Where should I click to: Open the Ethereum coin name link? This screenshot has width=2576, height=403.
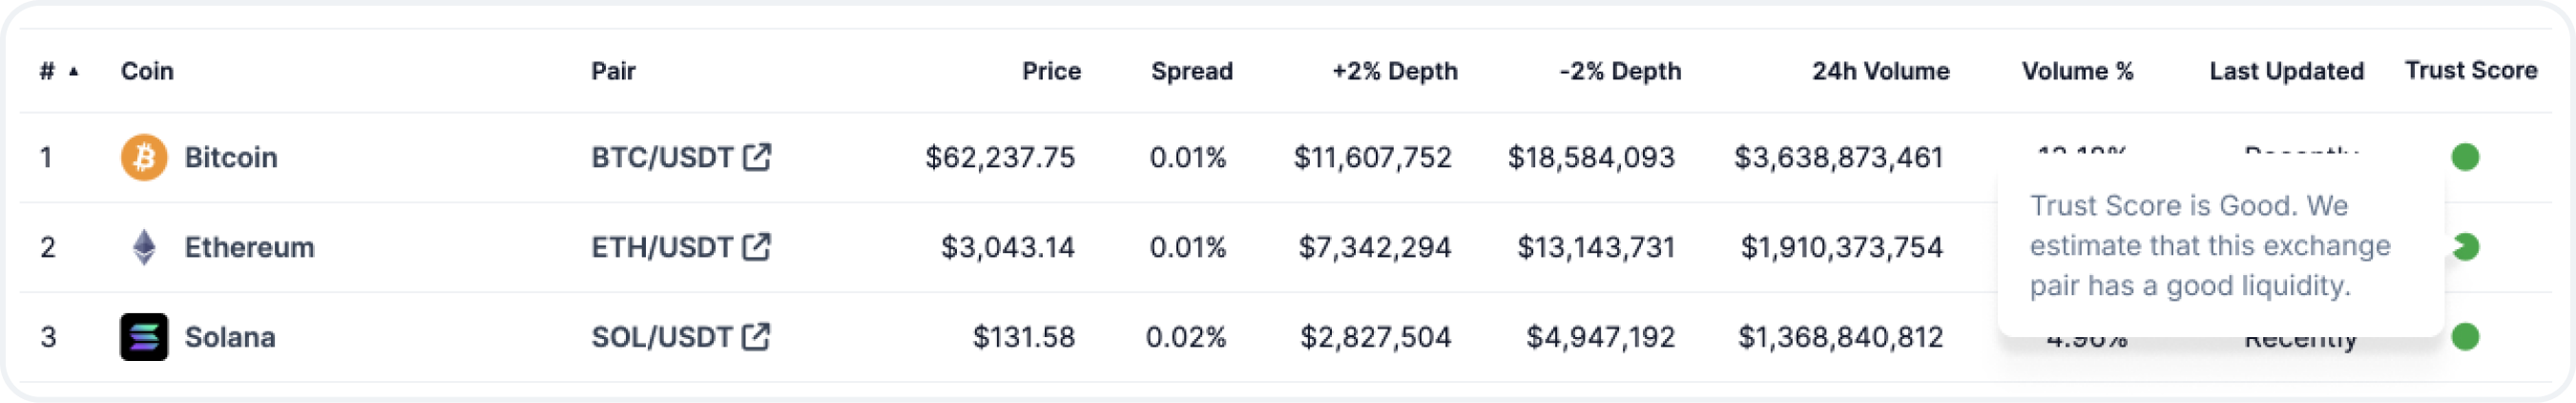(x=249, y=247)
